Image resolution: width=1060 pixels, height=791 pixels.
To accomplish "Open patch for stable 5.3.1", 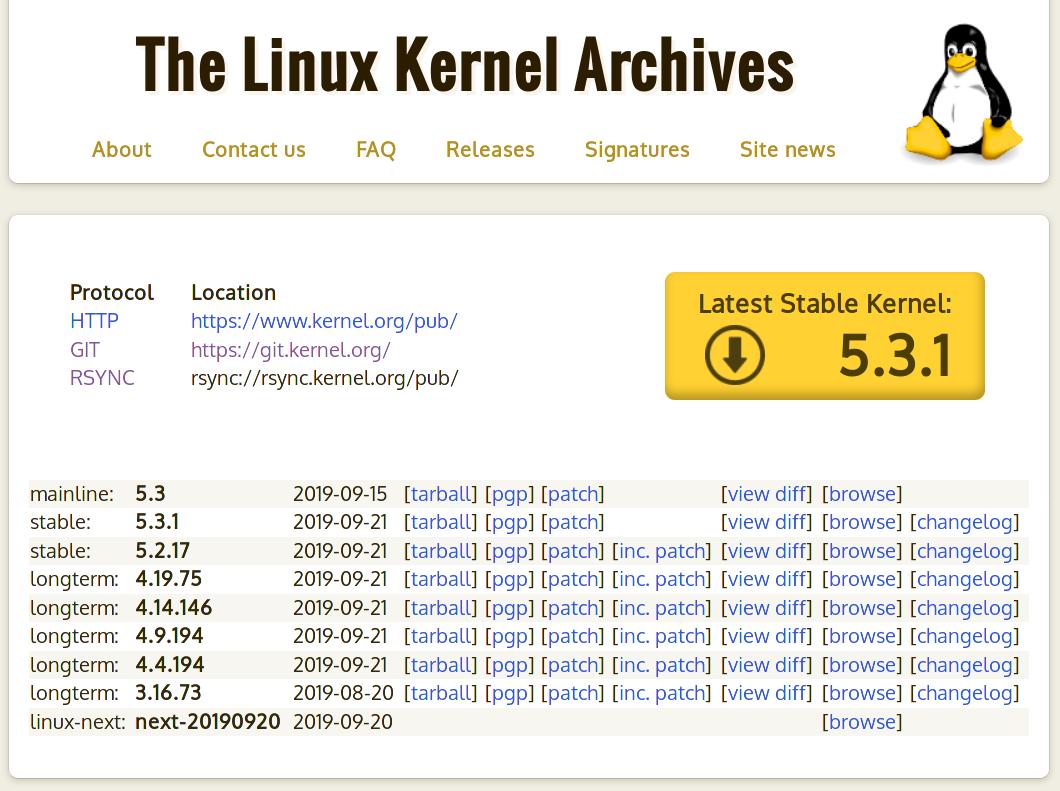I will pyautogui.click(x=573, y=523).
